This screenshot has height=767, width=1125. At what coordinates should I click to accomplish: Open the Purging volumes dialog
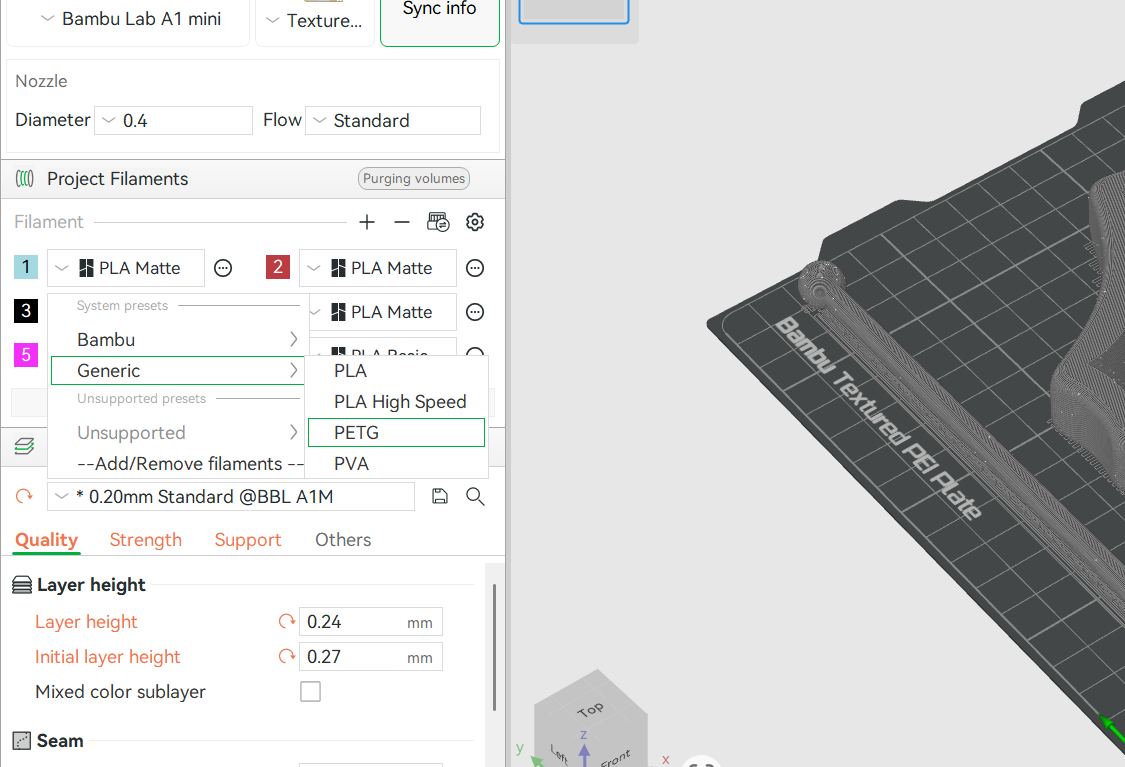pyautogui.click(x=414, y=179)
